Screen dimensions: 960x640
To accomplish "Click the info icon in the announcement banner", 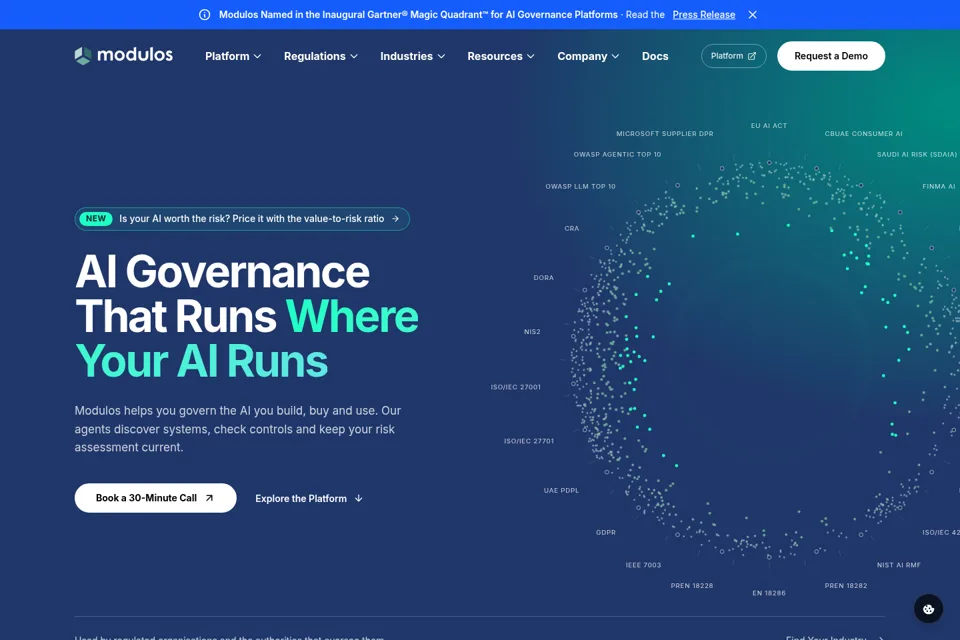I will pos(204,15).
